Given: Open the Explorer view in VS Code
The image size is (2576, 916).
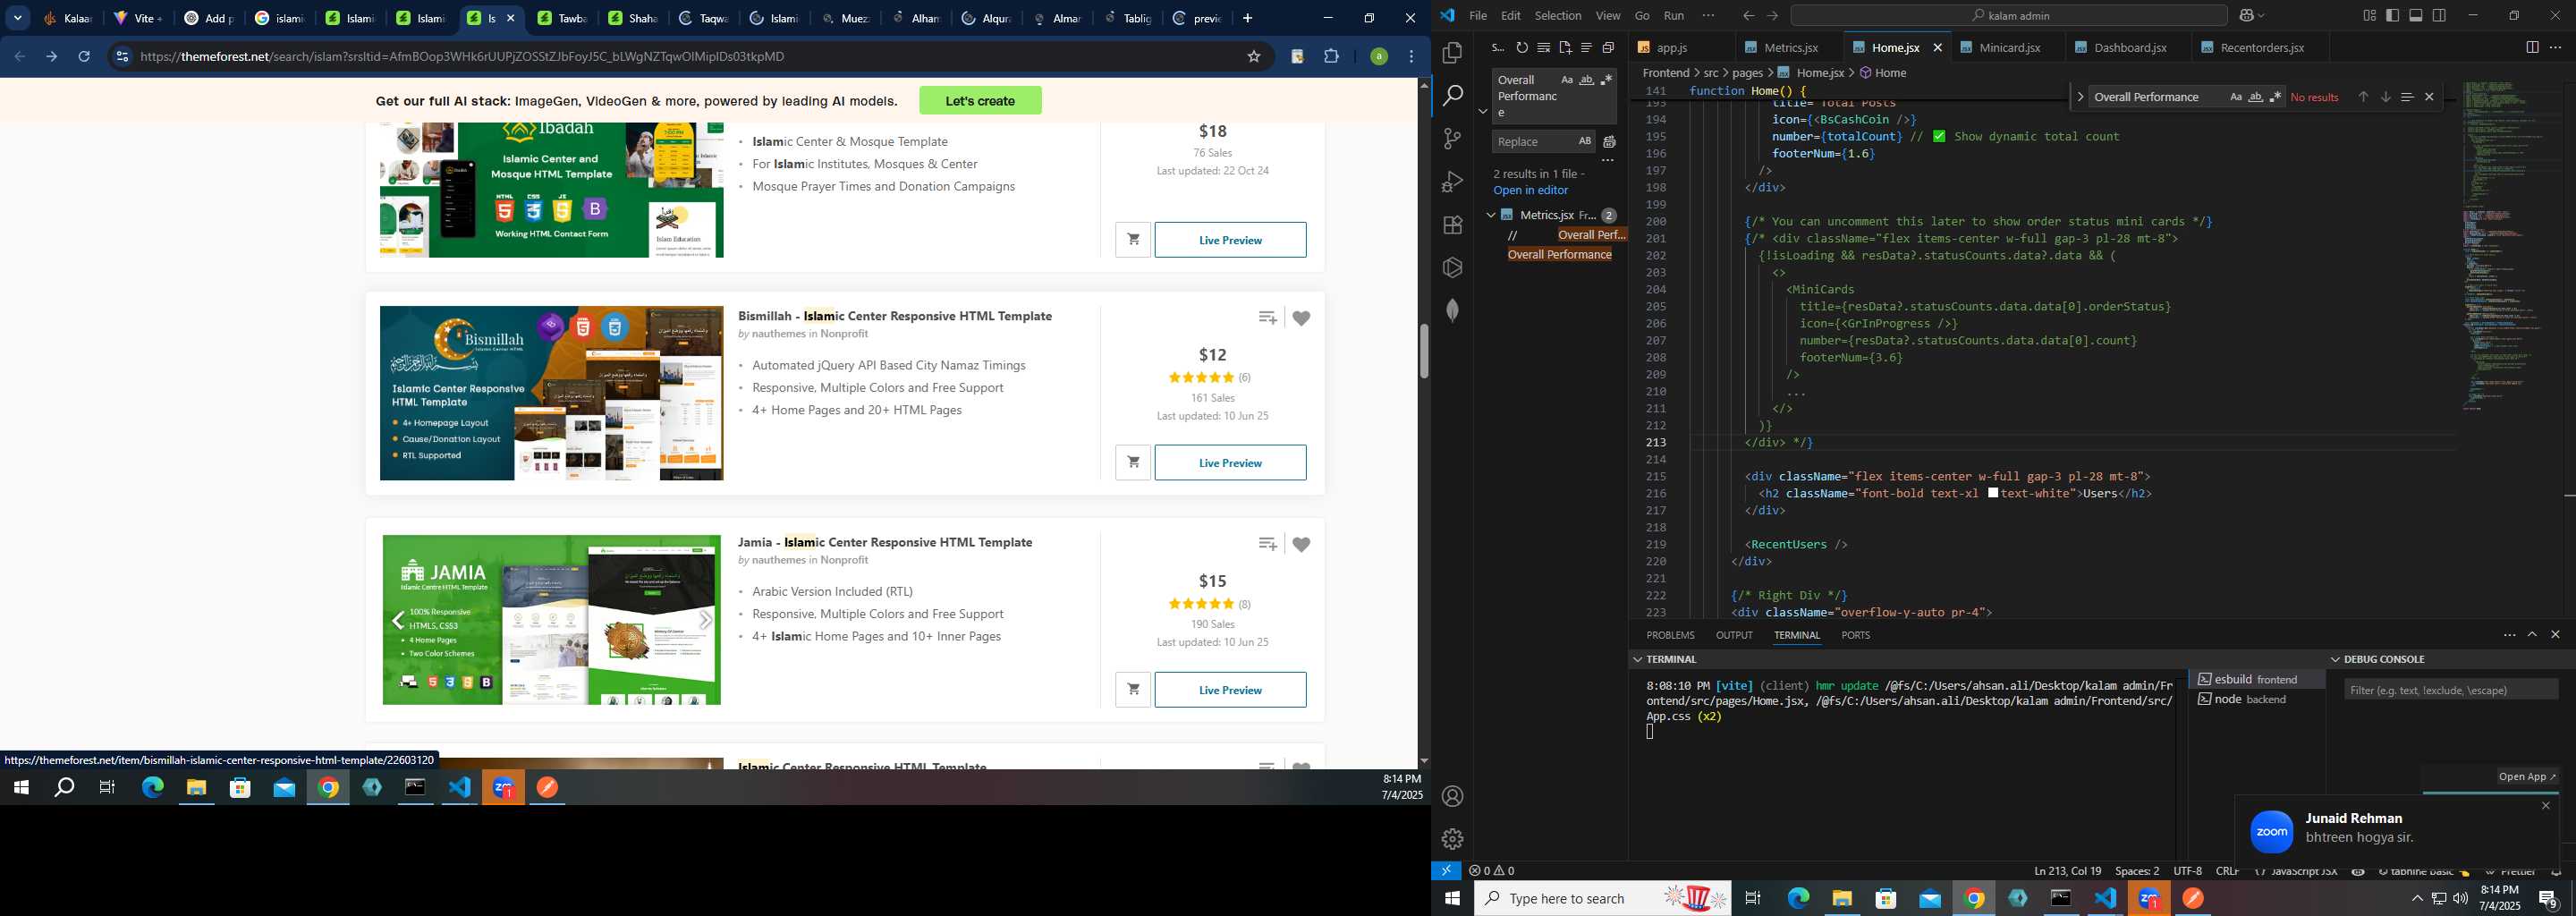Looking at the screenshot, I should 1452,53.
